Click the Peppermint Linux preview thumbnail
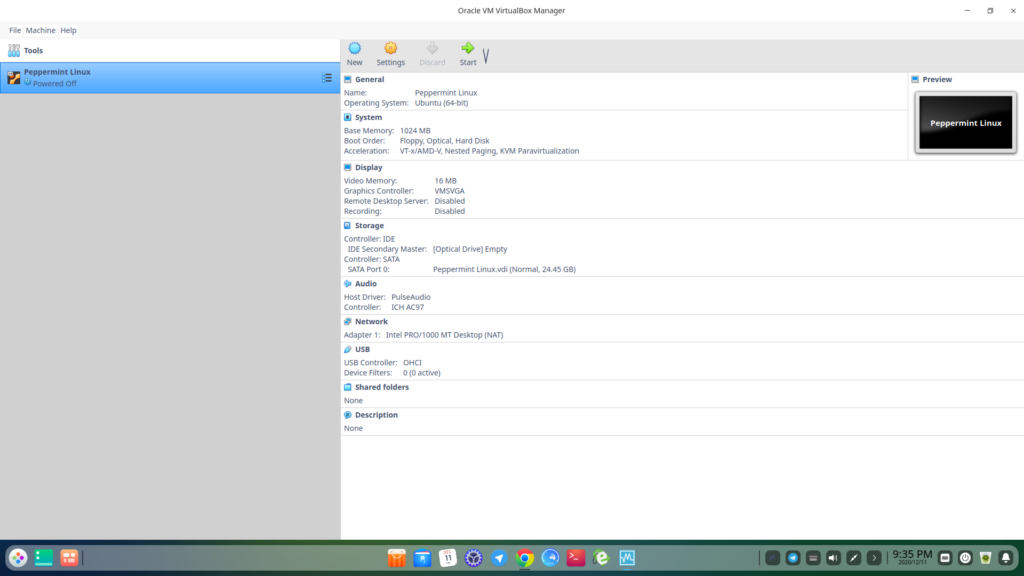 point(965,122)
